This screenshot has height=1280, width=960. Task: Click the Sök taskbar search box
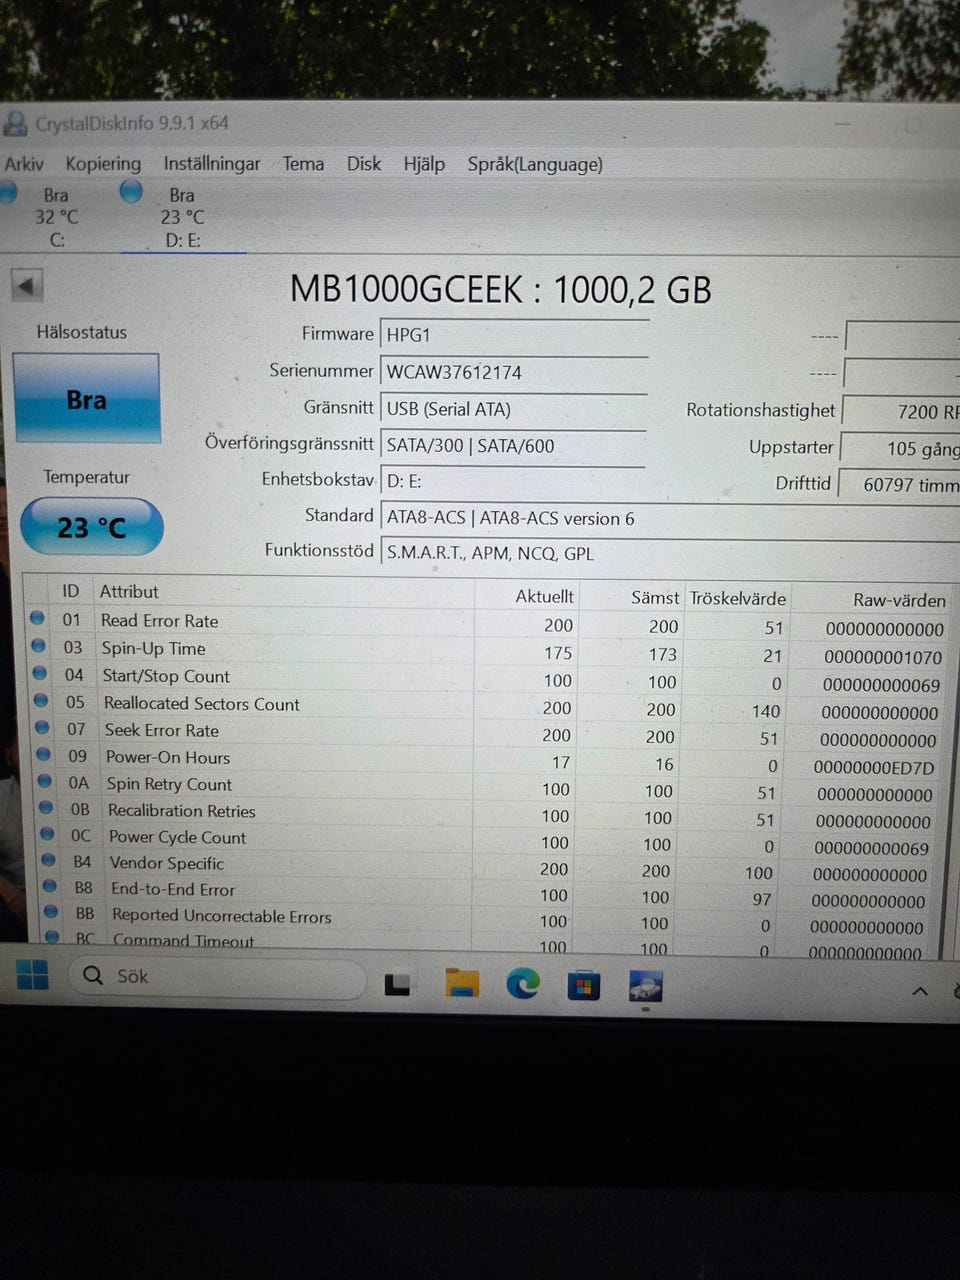(218, 977)
